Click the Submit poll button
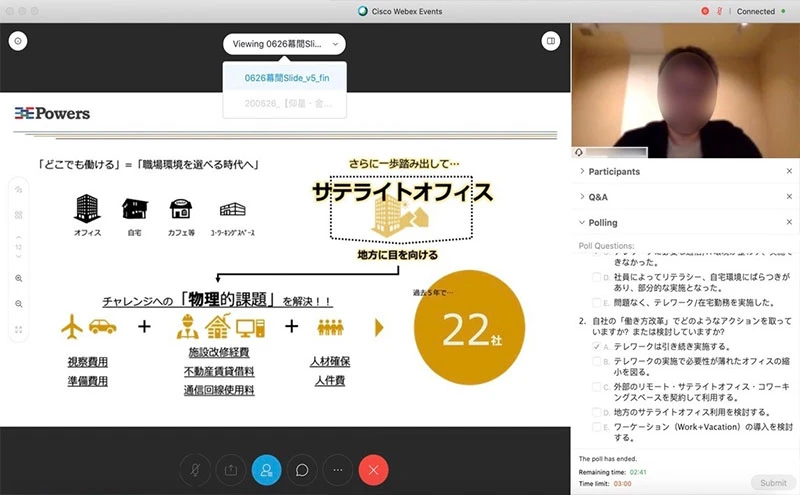The image size is (800, 495). click(x=773, y=482)
